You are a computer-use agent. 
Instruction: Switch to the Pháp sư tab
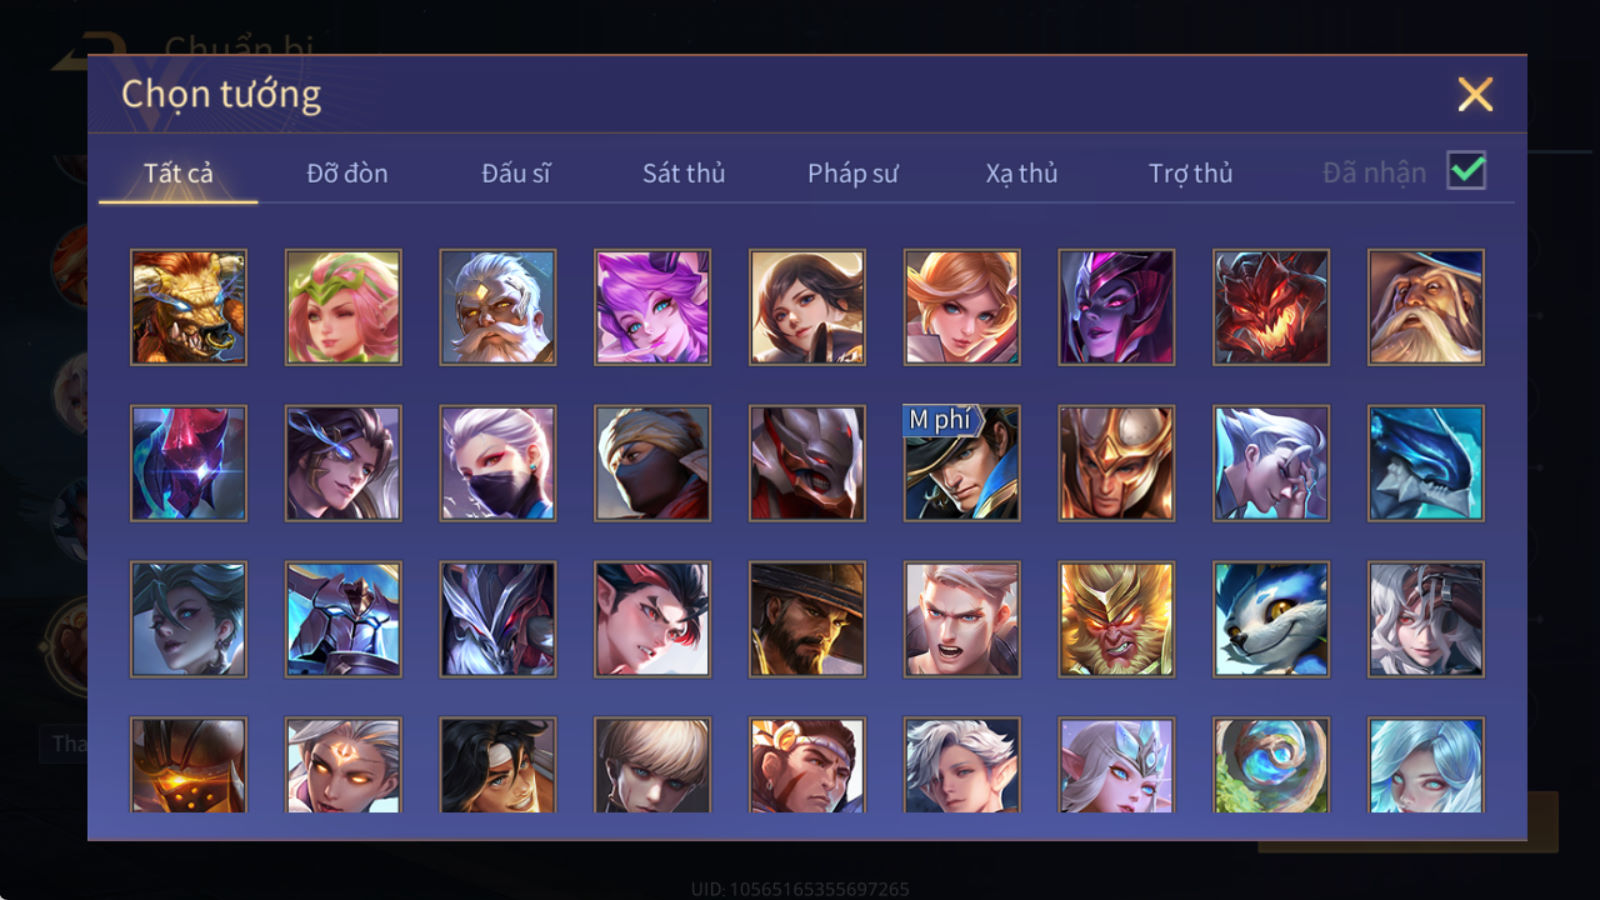(852, 173)
